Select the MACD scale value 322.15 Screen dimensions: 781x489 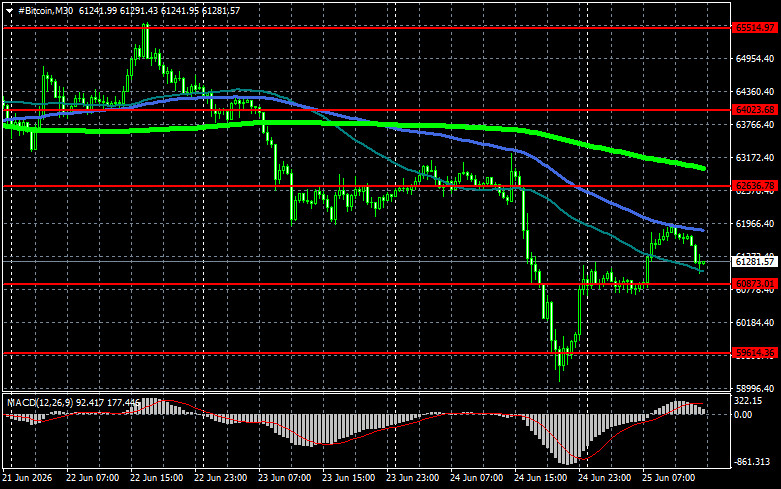click(749, 400)
